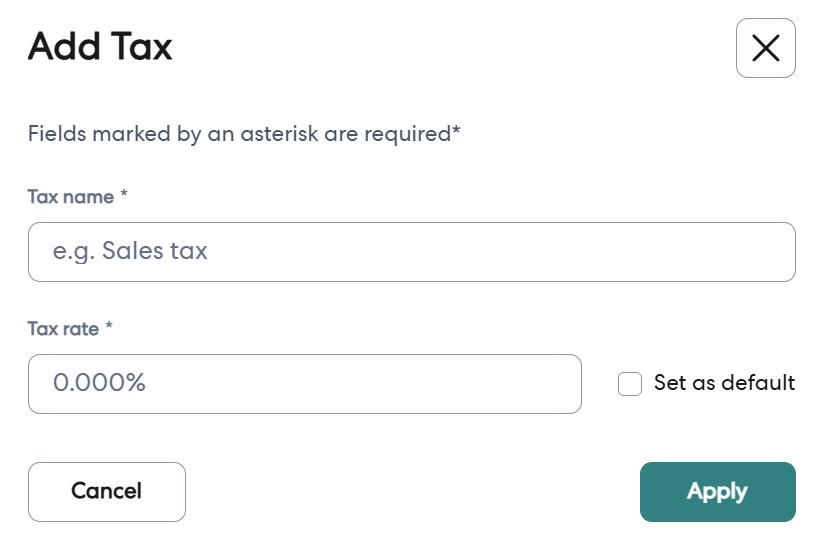Click the asterisk beside Tax rate label
The image size is (820, 547).
109,327
